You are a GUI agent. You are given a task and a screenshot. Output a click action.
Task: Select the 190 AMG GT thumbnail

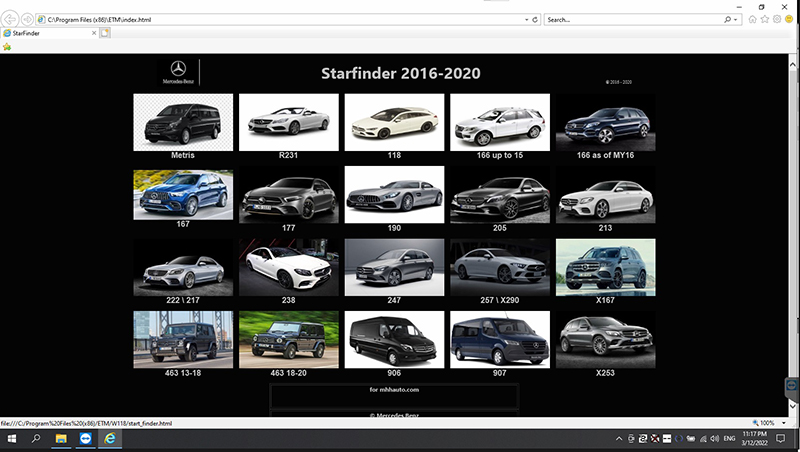(394, 194)
